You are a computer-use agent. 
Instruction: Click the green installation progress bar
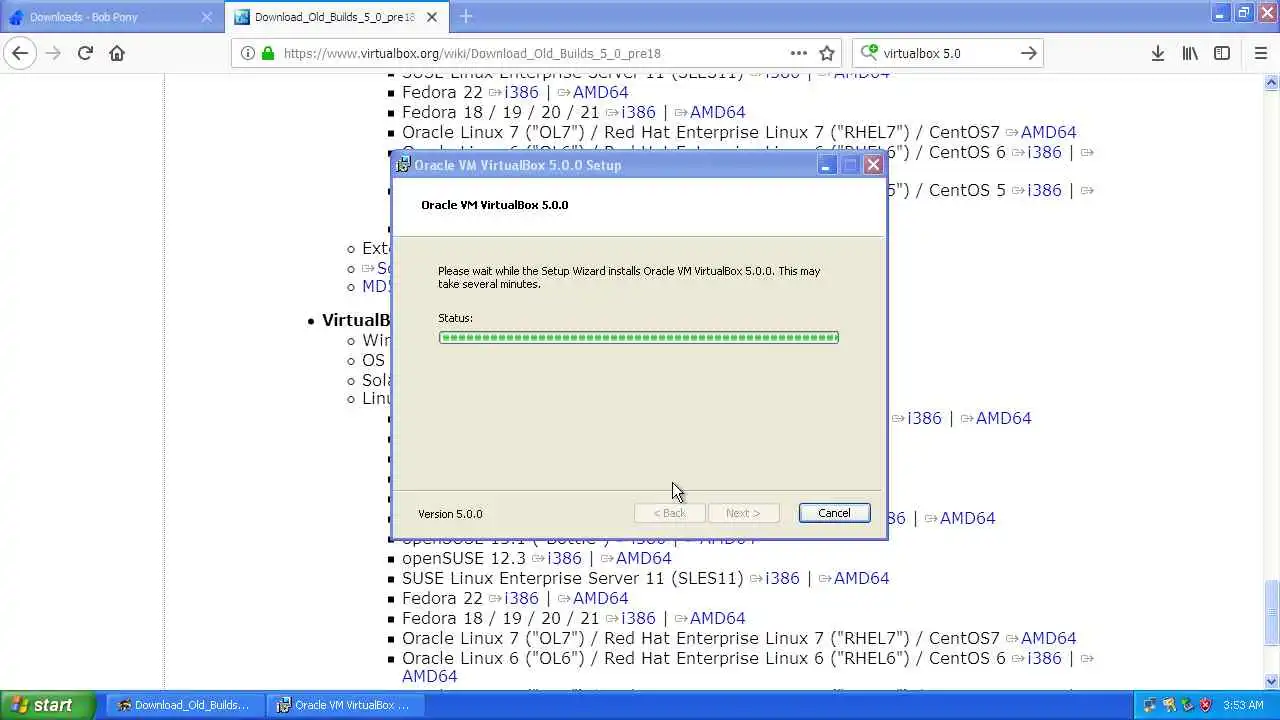point(638,337)
